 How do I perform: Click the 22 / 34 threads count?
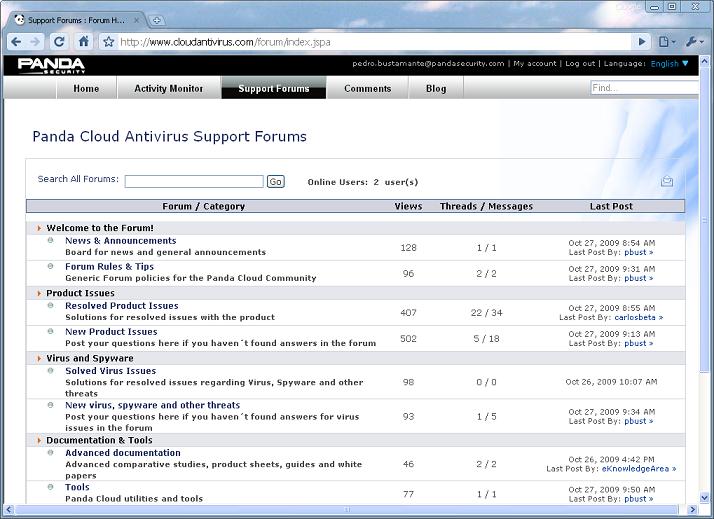tap(486, 313)
